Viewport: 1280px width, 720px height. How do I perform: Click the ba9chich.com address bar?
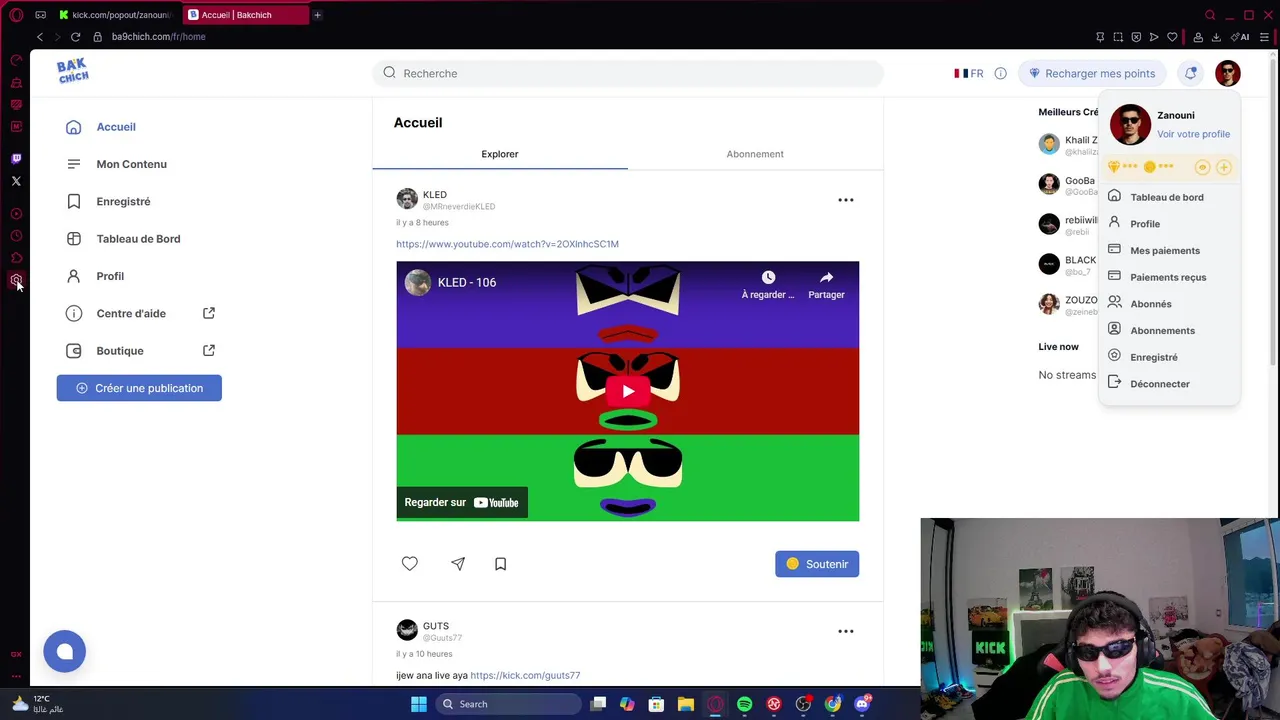click(158, 37)
